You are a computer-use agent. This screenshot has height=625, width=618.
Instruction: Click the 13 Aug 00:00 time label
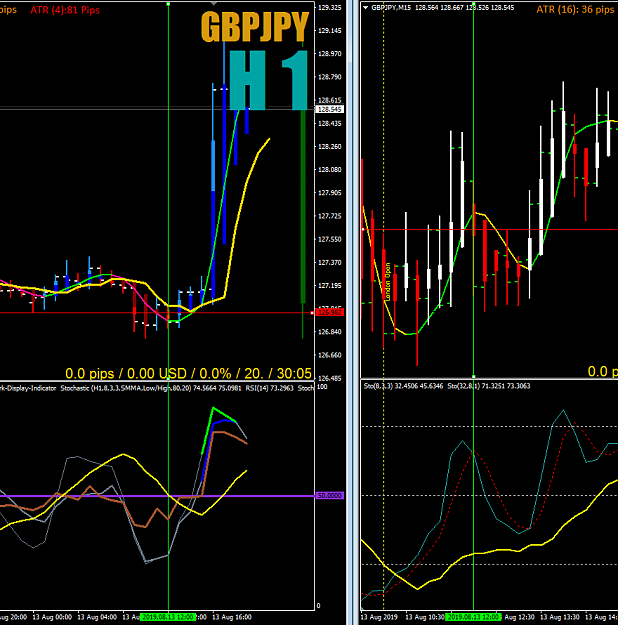[x=52, y=617]
